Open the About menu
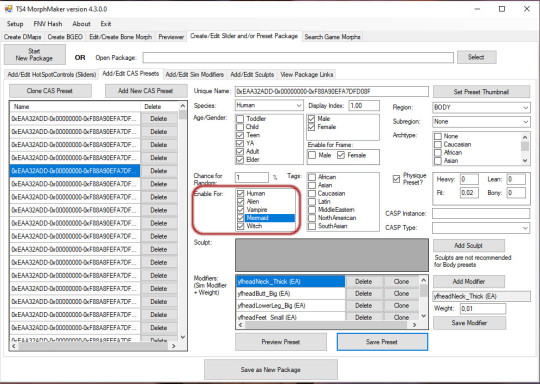The height and width of the screenshot is (384, 540). click(81, 24)
